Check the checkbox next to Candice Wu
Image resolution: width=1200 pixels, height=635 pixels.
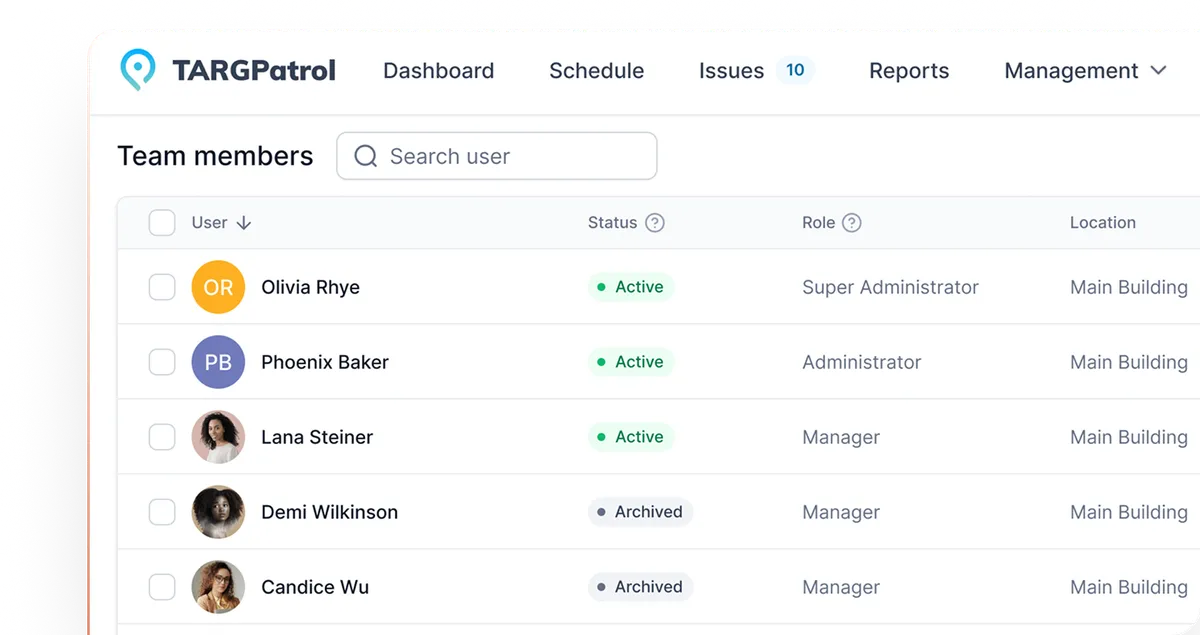pos(162,587)
